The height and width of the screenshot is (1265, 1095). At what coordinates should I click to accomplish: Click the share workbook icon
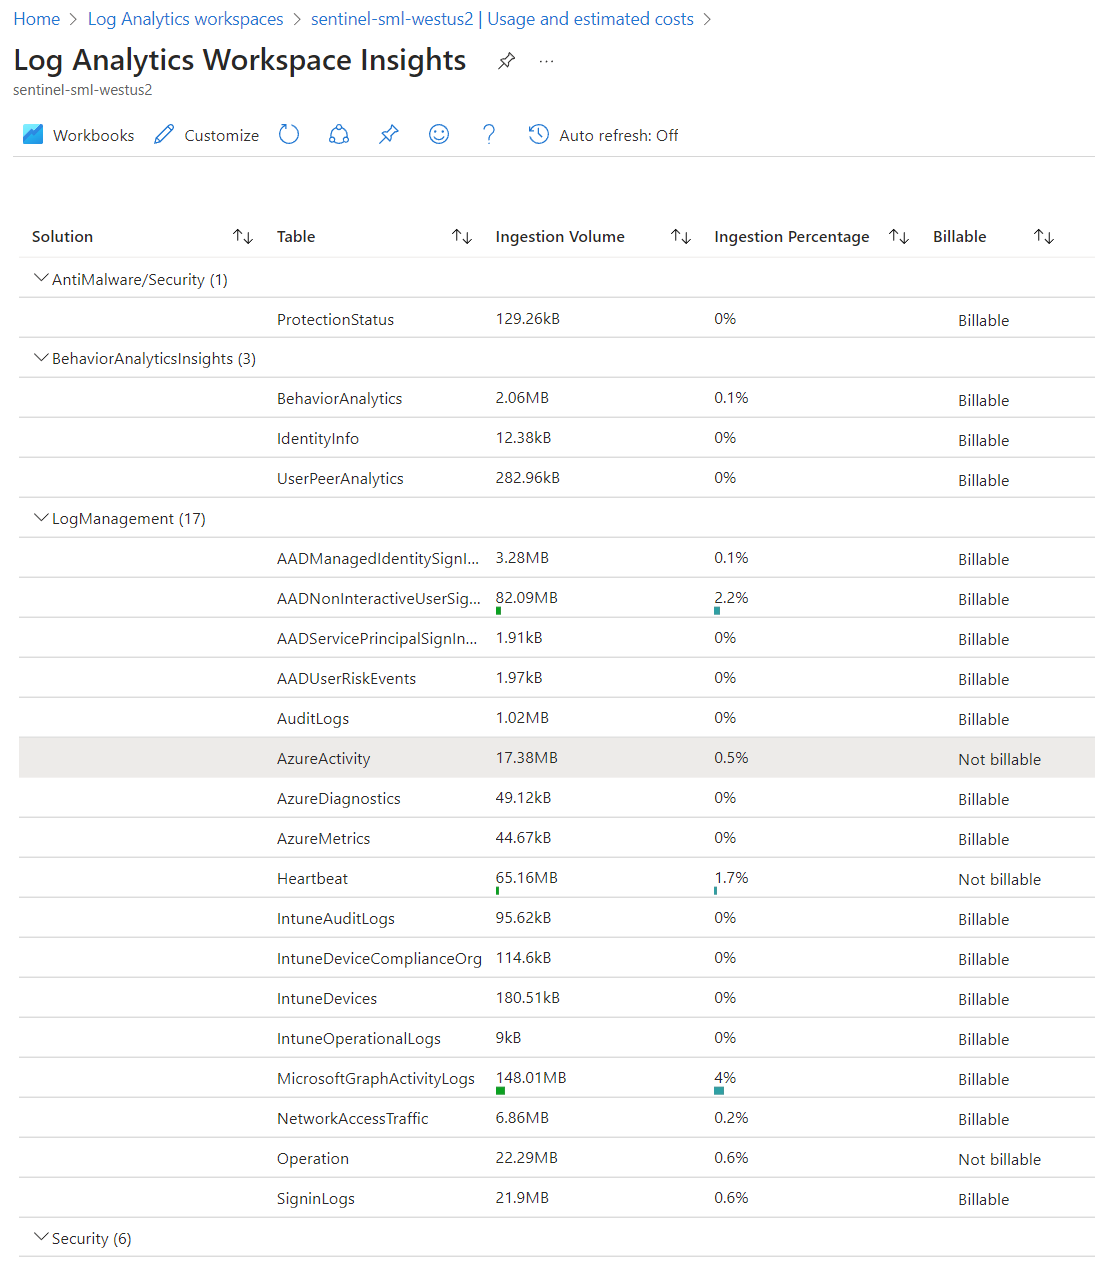coord(339,134)
